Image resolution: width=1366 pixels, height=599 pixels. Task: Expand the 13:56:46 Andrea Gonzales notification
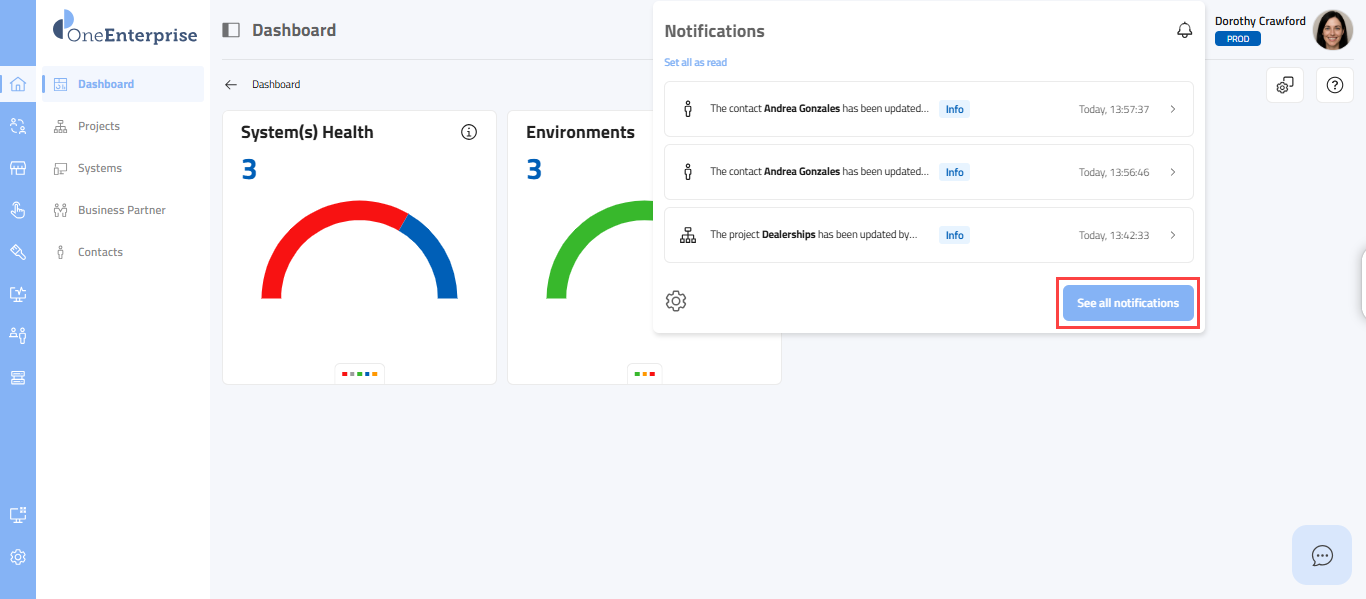[x=1172, y=172]
